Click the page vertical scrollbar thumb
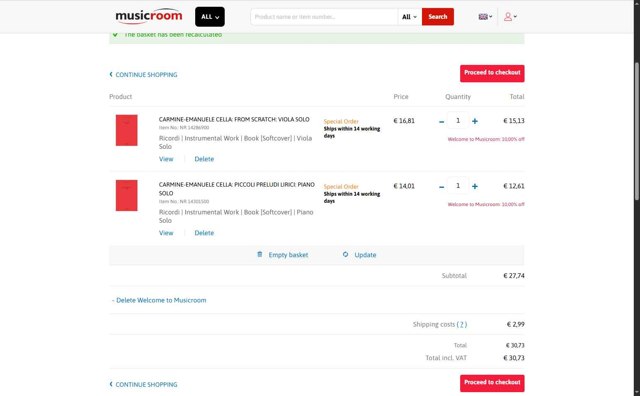Viewport: 640px width, 396px height. click(x=637, y=131)
